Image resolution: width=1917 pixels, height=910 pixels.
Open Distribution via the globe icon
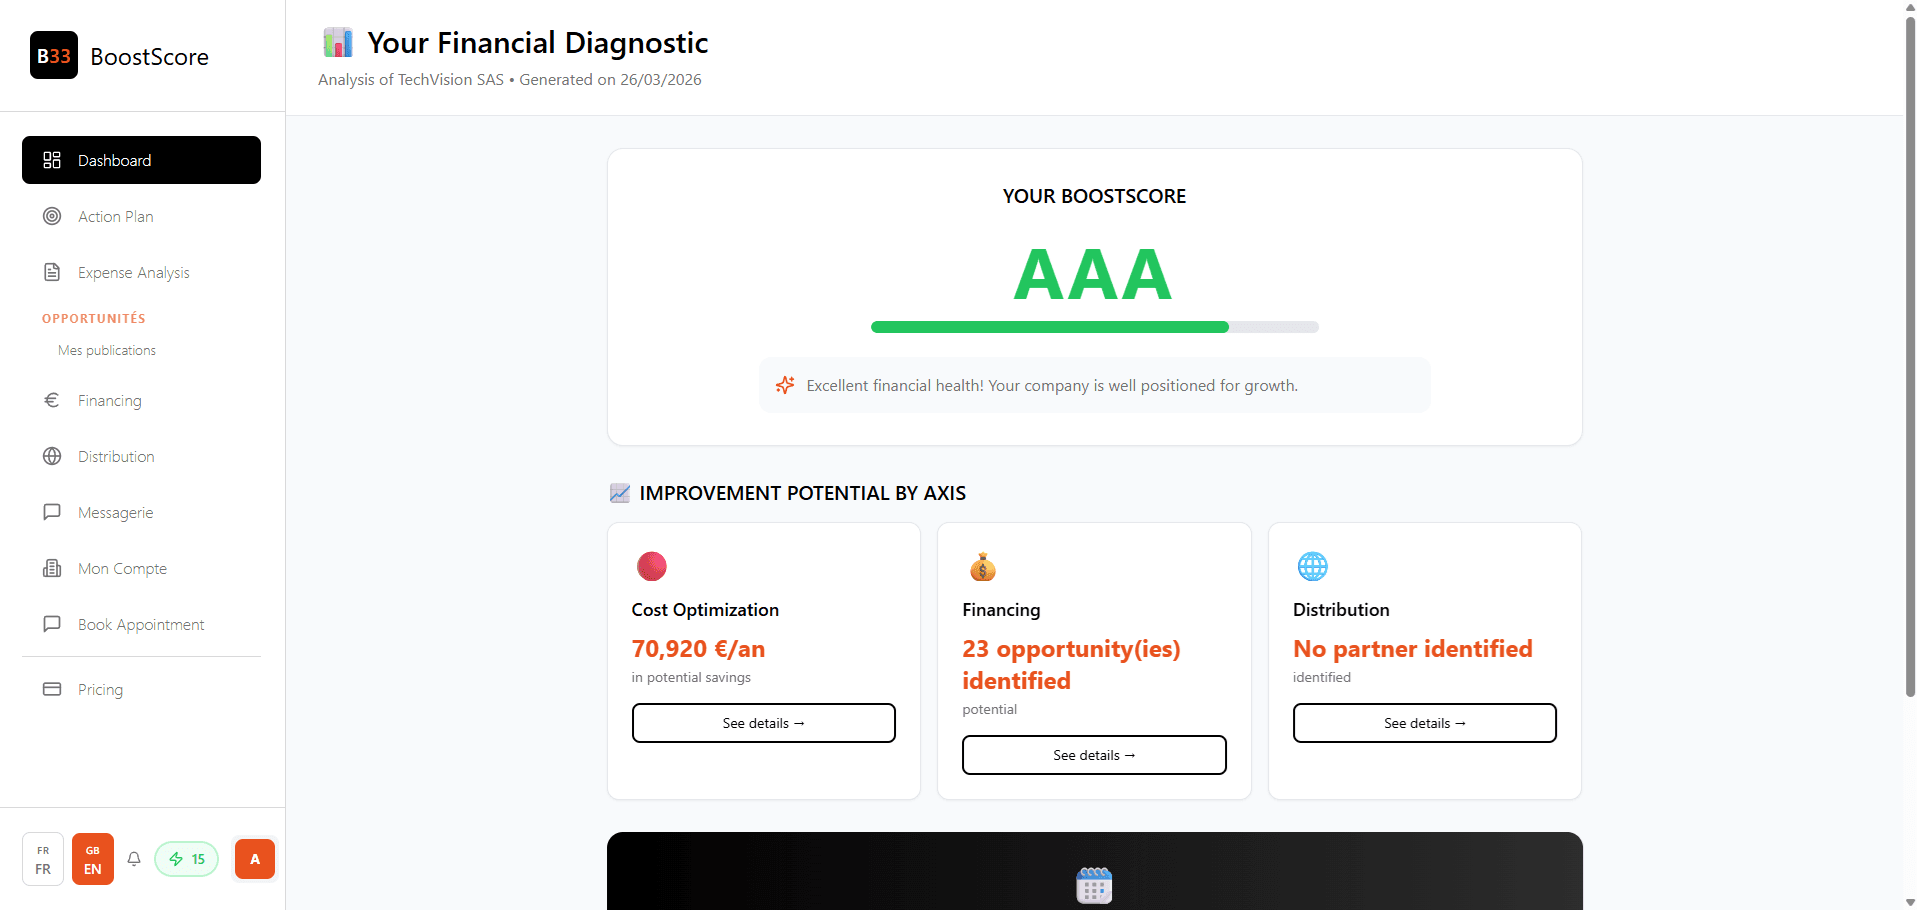(x=52, y=456)
